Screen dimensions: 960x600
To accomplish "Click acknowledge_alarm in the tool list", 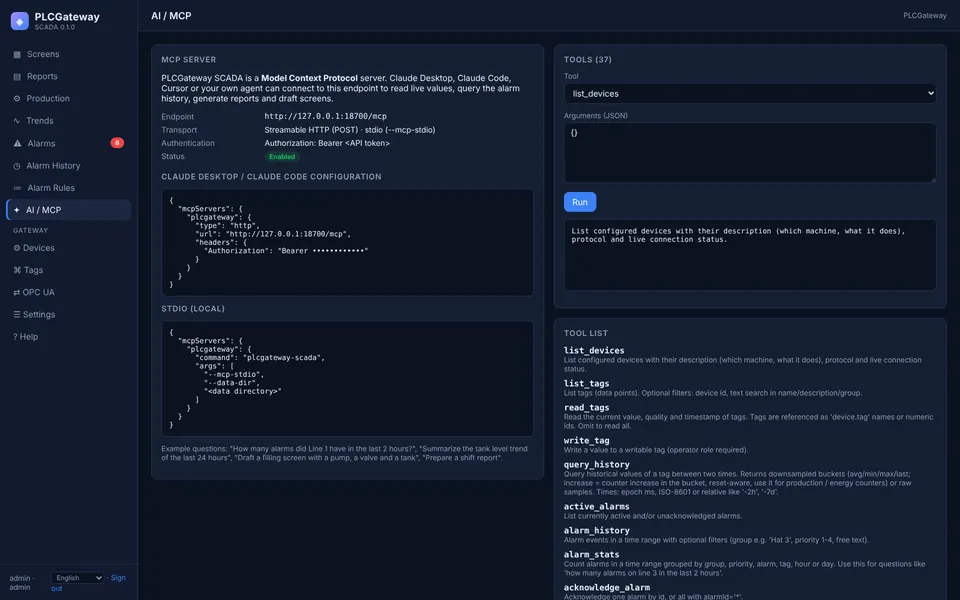I will coord(607,587).
